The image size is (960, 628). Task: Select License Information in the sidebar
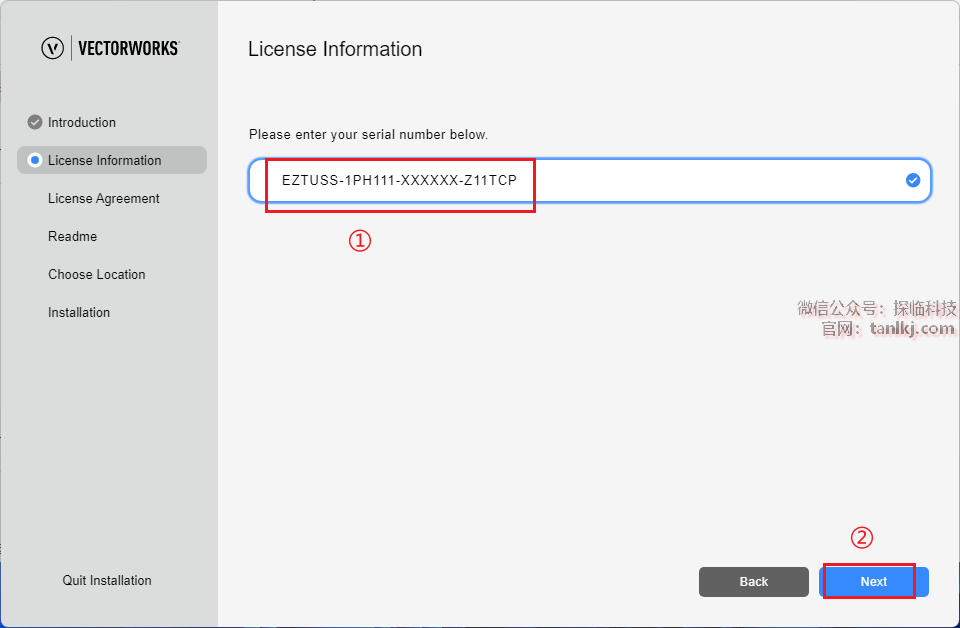tap(104, 160)
